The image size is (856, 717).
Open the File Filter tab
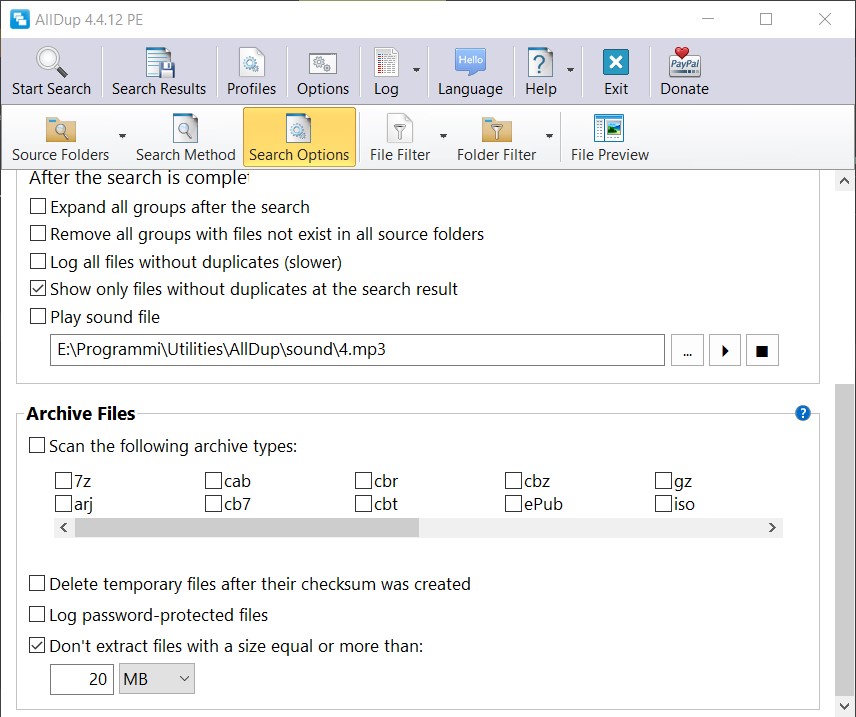pos(400,137)
